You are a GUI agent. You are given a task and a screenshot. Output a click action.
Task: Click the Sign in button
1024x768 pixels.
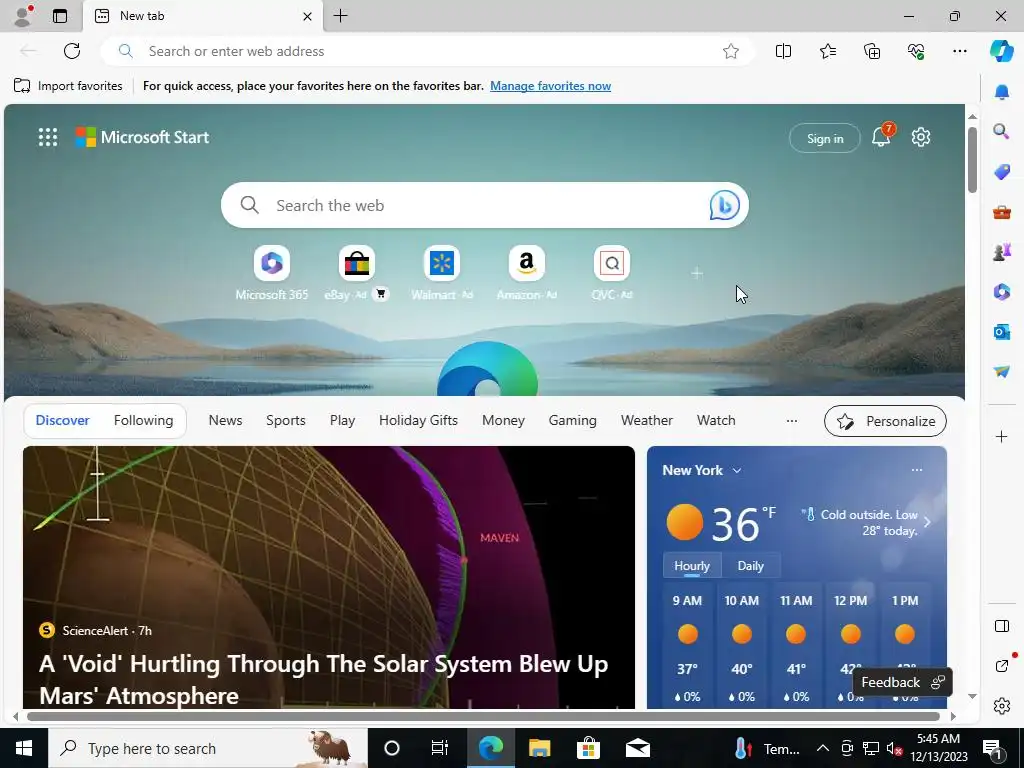click(825, 138)
